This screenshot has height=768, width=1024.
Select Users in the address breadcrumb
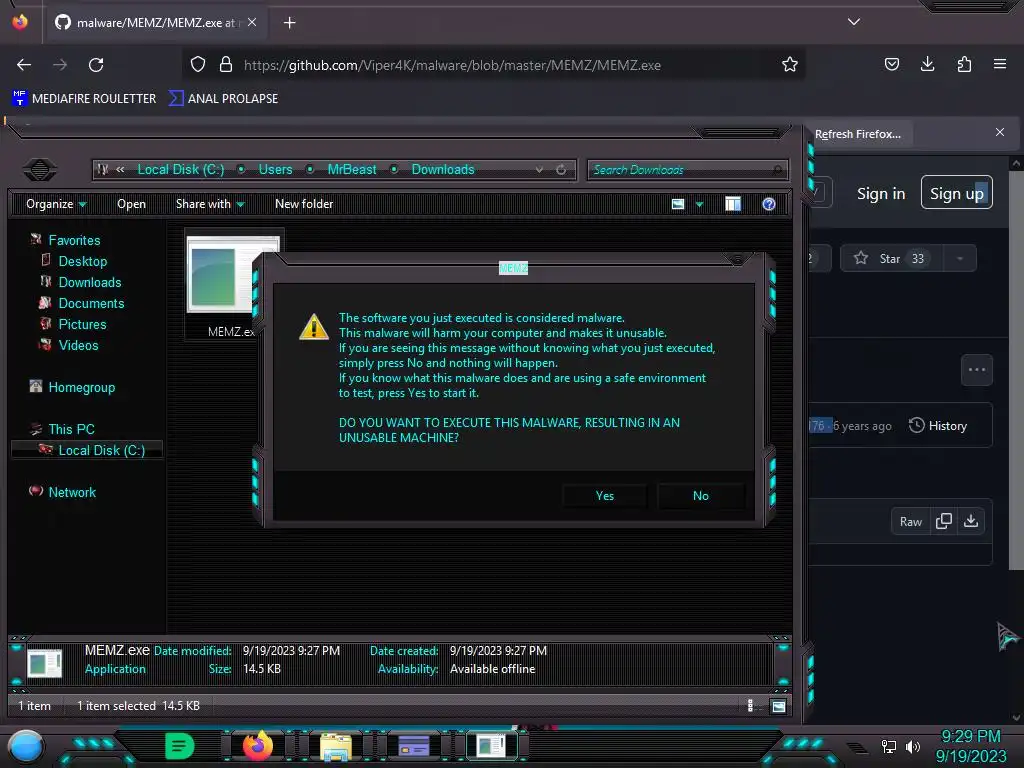point(275,170)
